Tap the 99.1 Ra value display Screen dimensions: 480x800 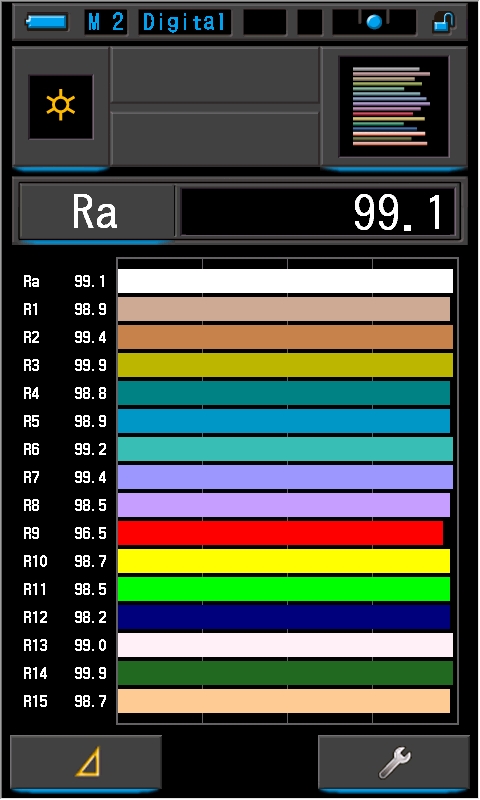[x=317, y=211]
